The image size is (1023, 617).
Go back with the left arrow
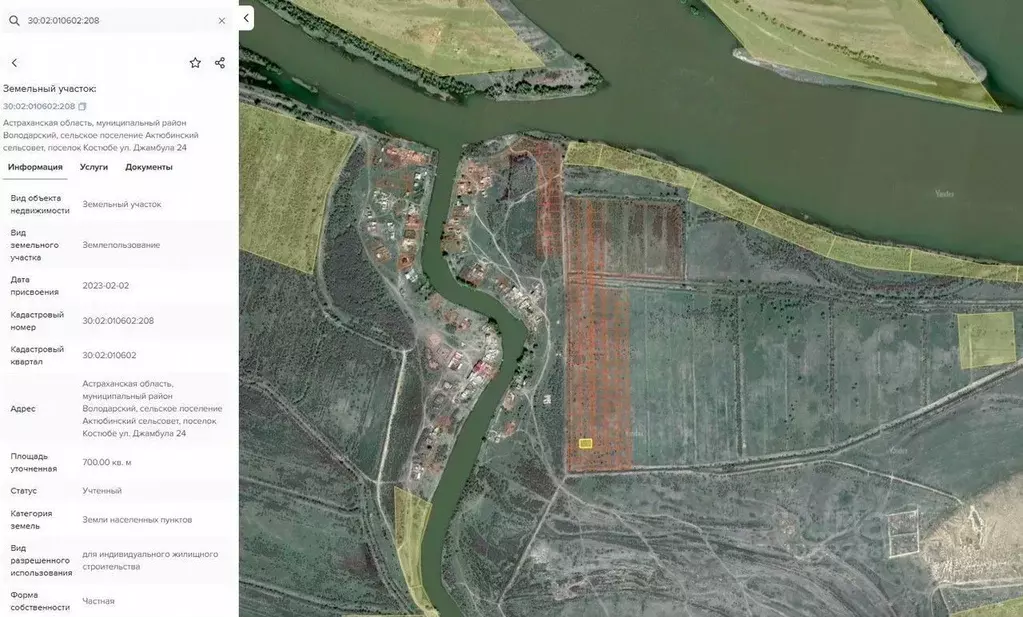[x=14, y=63]
